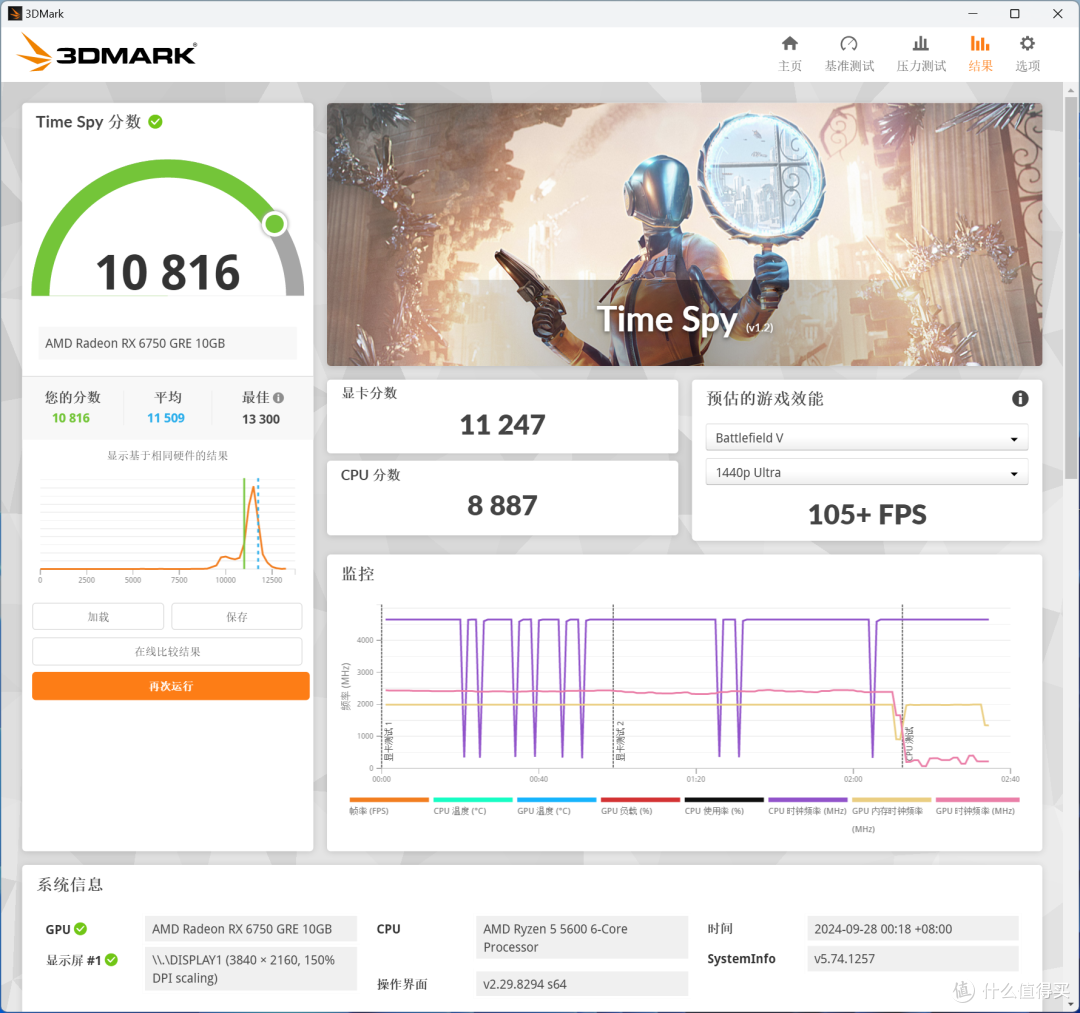The width and height of the screenshot is (1080, 1013).
Task: Click the GPU value in 系统信息
Action: (x=251, y=928)
